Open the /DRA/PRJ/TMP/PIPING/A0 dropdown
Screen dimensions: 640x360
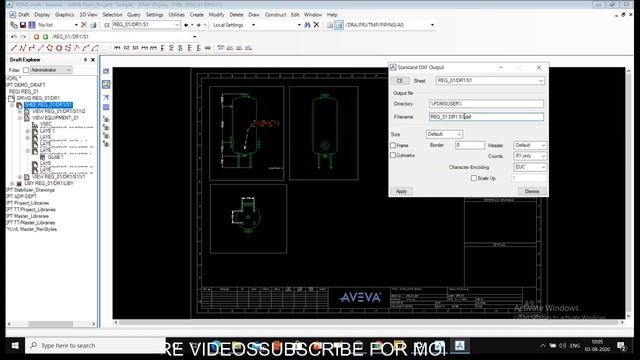click(x=432, y=25)
